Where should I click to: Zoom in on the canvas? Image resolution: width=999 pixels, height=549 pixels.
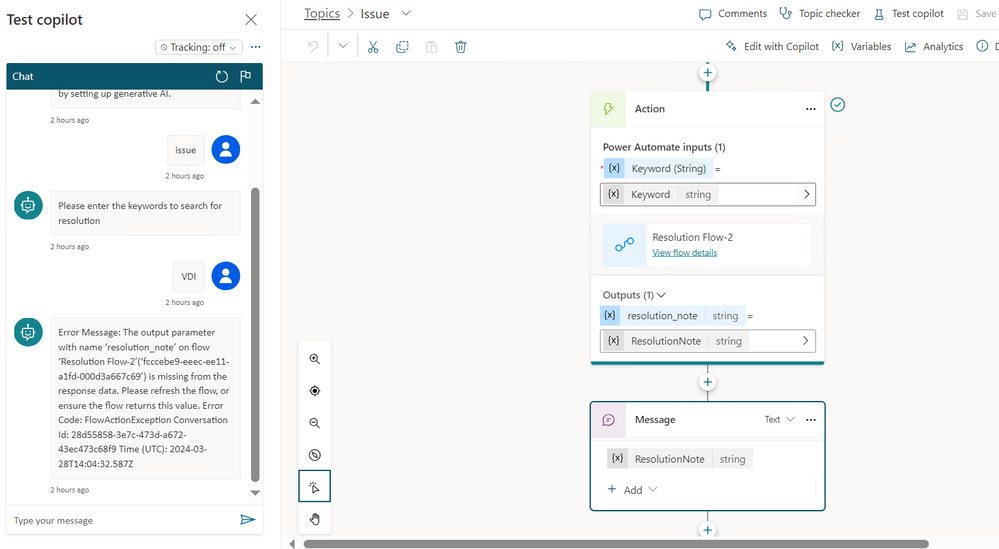click(315, 359)
